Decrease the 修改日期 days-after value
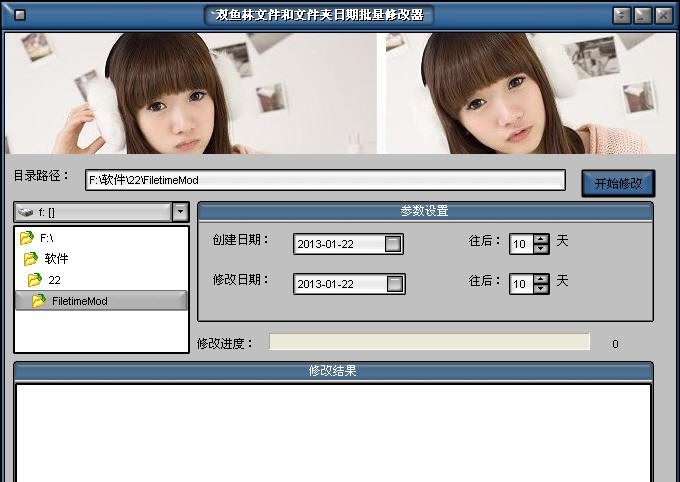This screenshot has height=482, width=680. [x=541, y=289]
